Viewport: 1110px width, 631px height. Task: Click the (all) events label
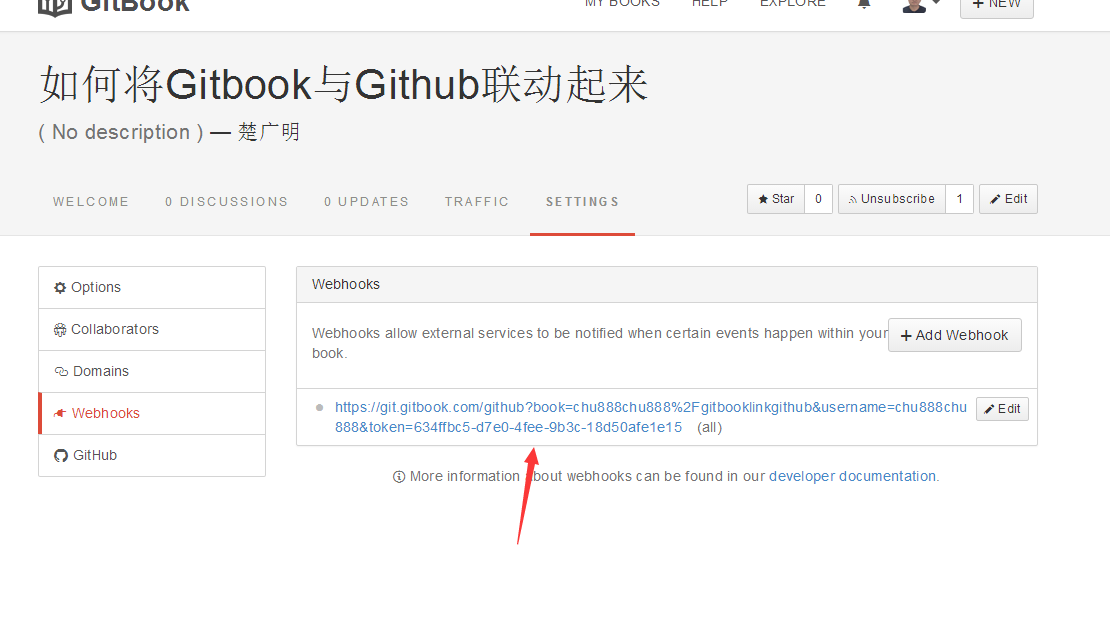pos(709,428)
